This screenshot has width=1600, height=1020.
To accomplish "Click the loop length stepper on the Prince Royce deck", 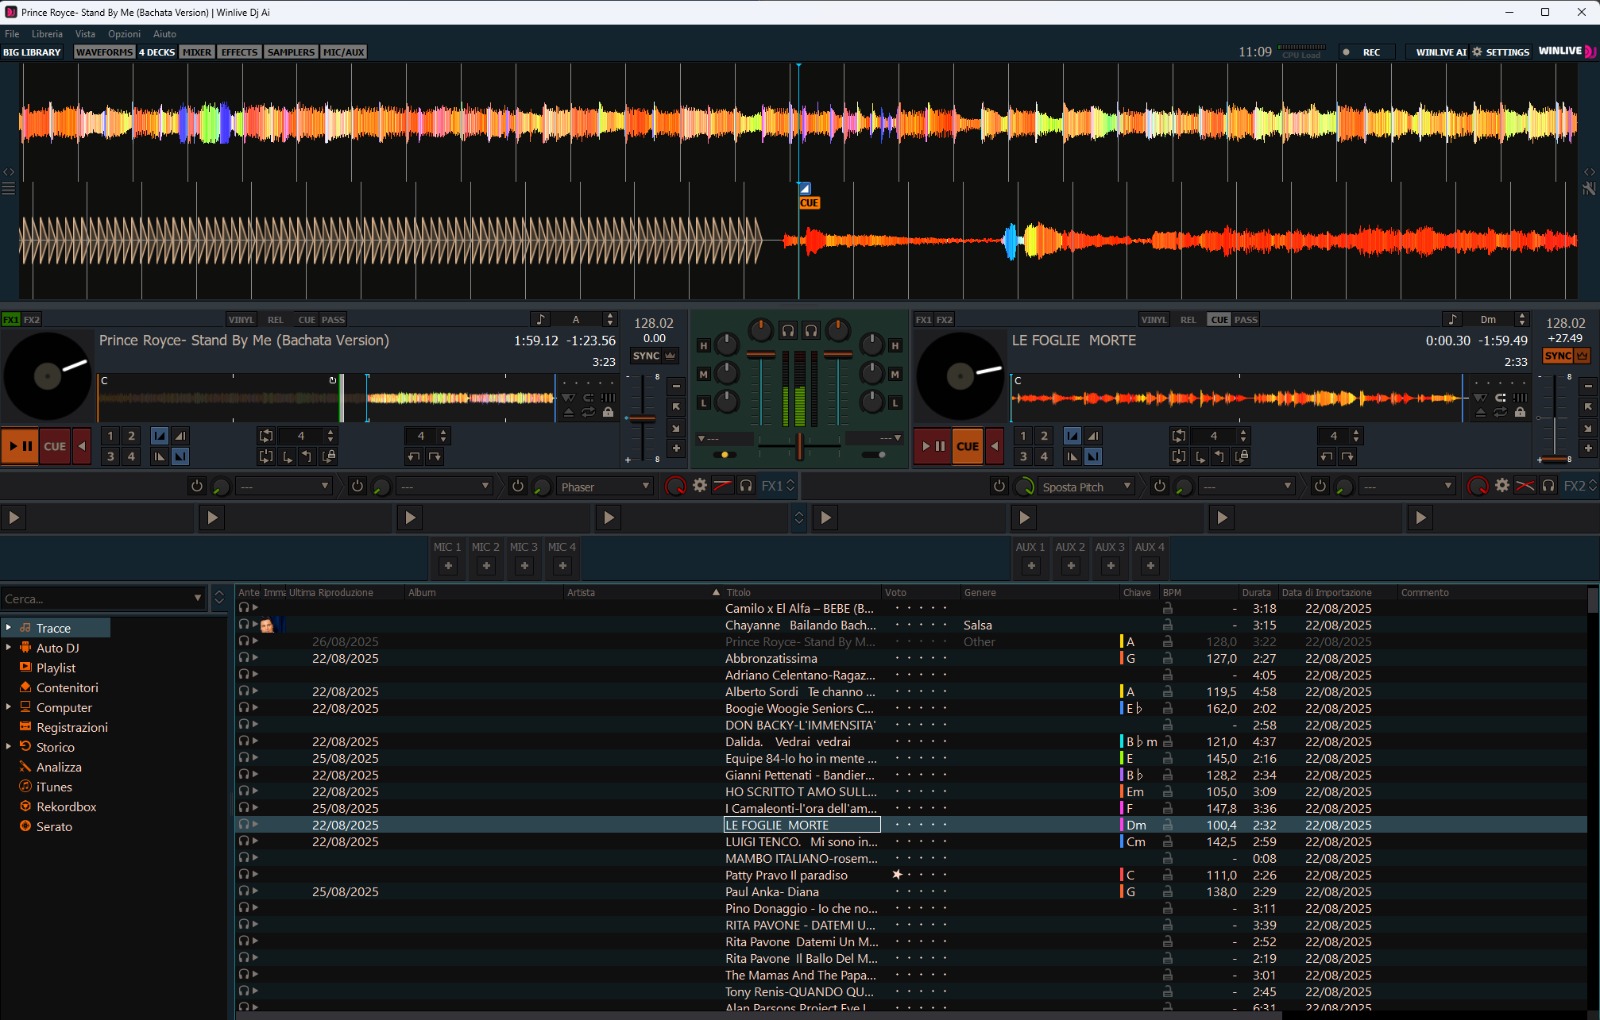I will click(331, 436).
